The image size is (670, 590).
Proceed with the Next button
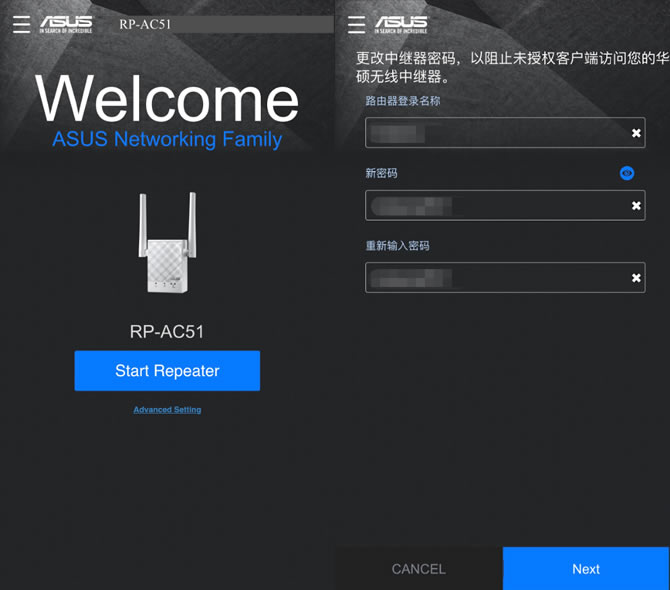586,569
